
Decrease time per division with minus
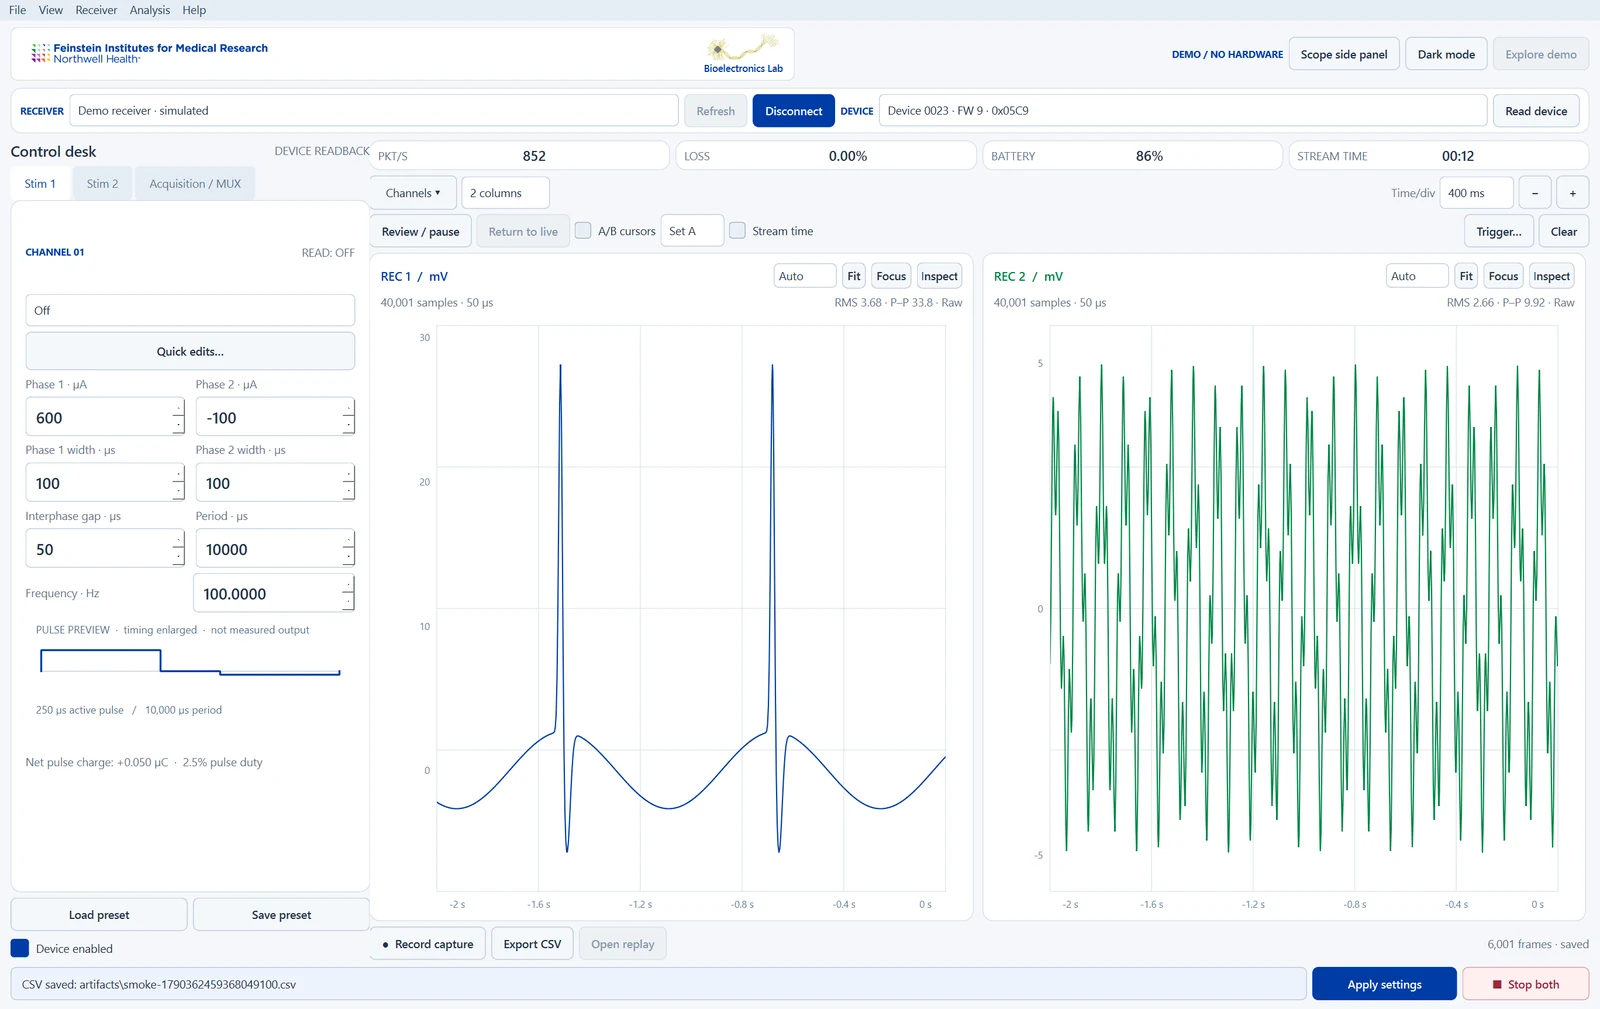1535,193
